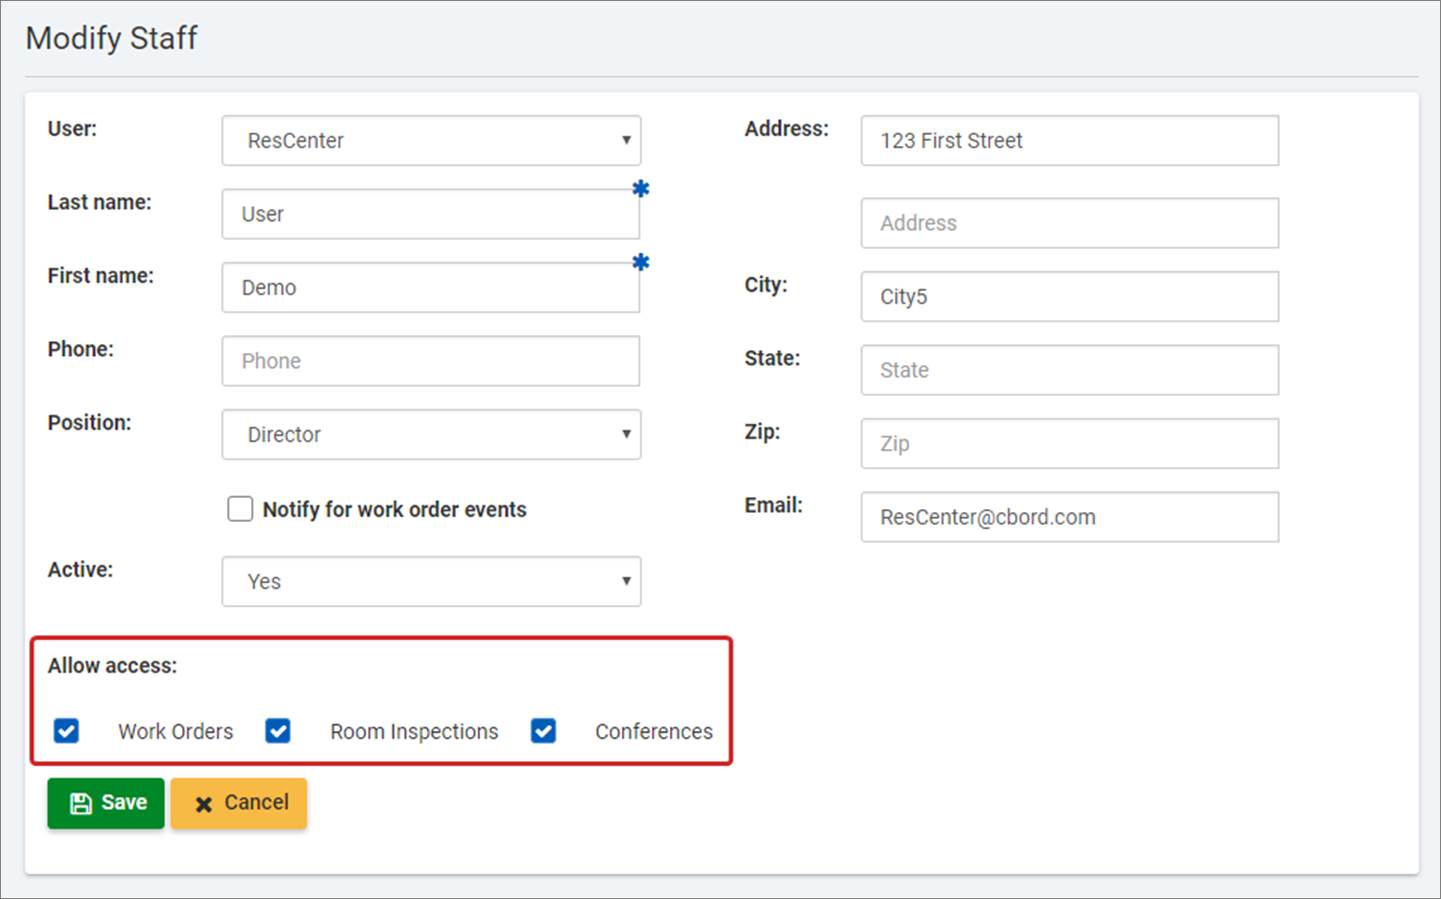
Task: Open the User dropdown showing ResCenter
Action: point(431,141)
